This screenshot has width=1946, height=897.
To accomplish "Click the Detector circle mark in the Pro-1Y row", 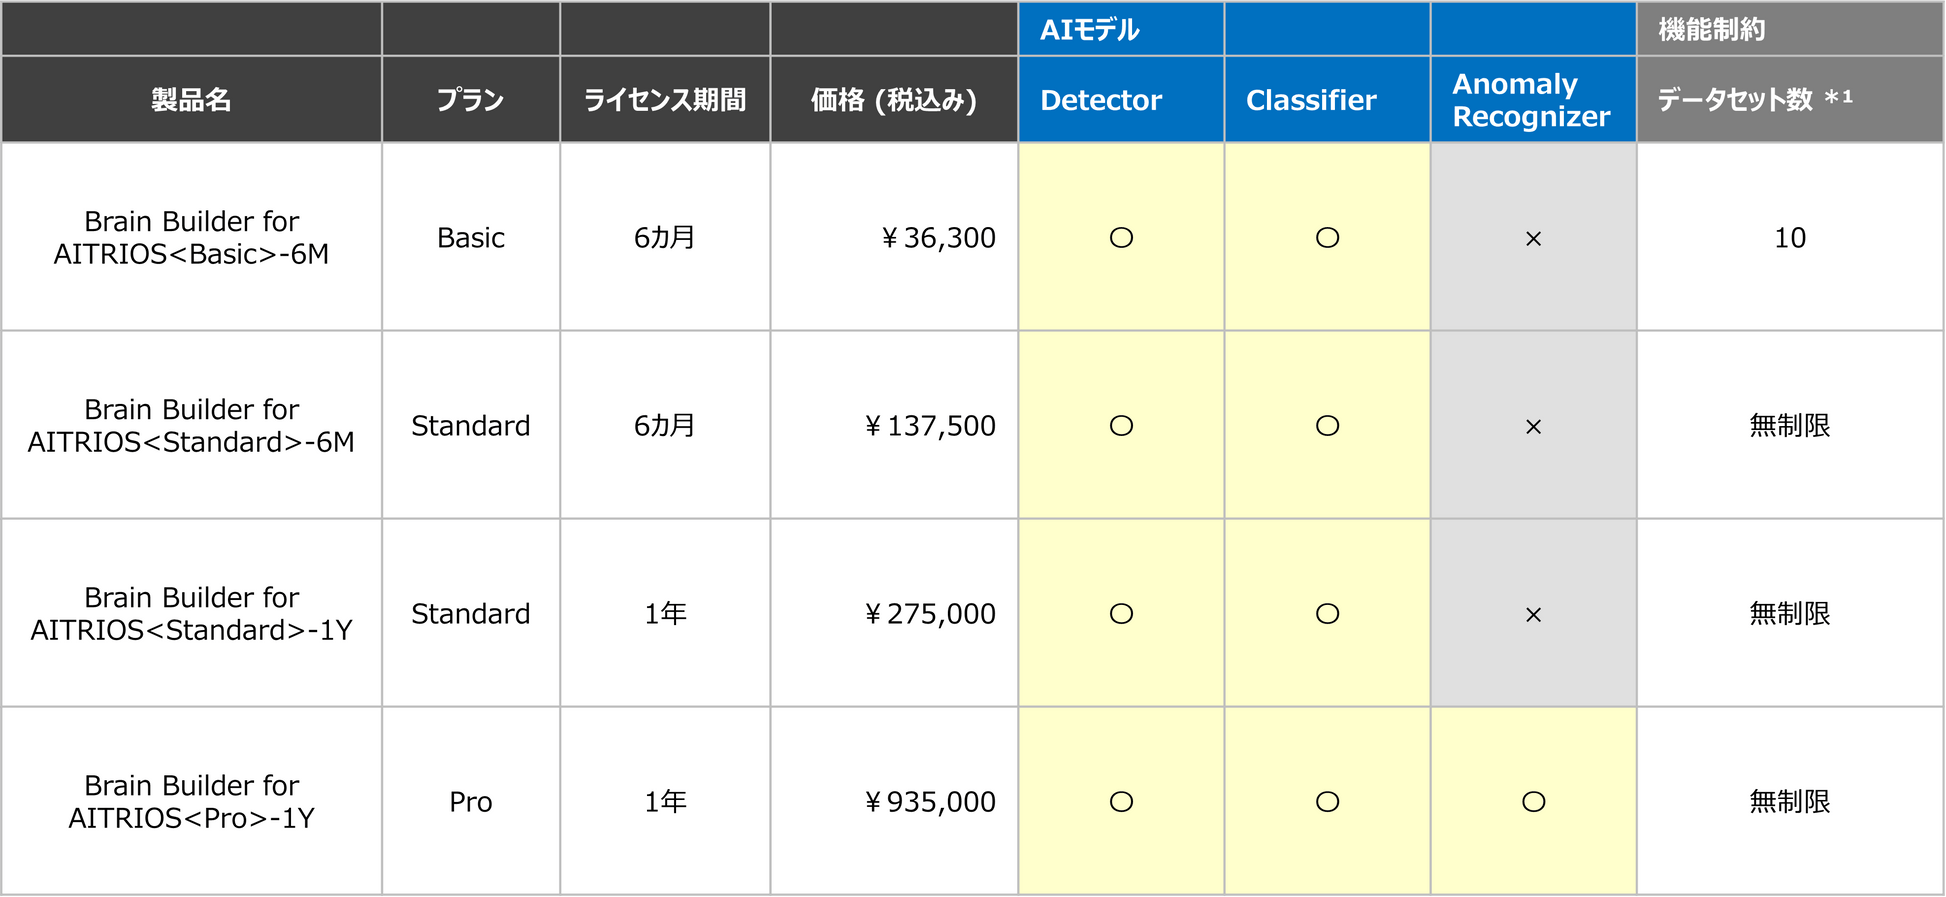I will click(1121, 802).
